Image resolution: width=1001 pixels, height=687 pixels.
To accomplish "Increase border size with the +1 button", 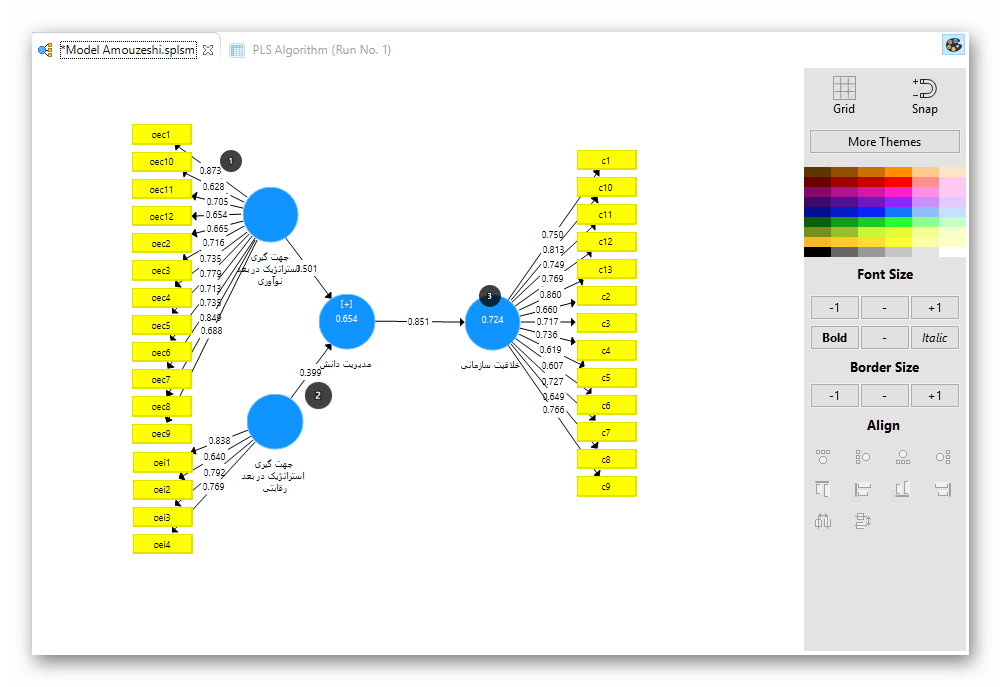I will [x=935, y=396].
